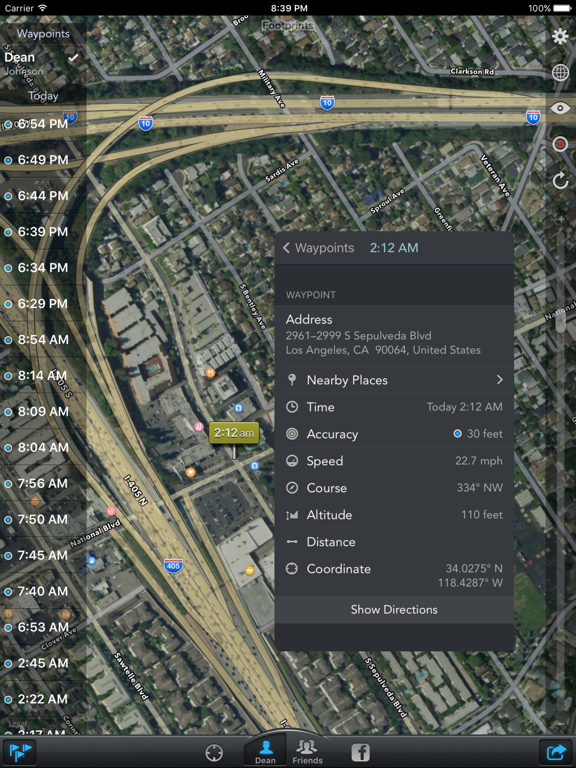Viewport: 576px width, 768px height.
Task: Tap the pink POI marker near pin
Action: click(x=198, y=427)
